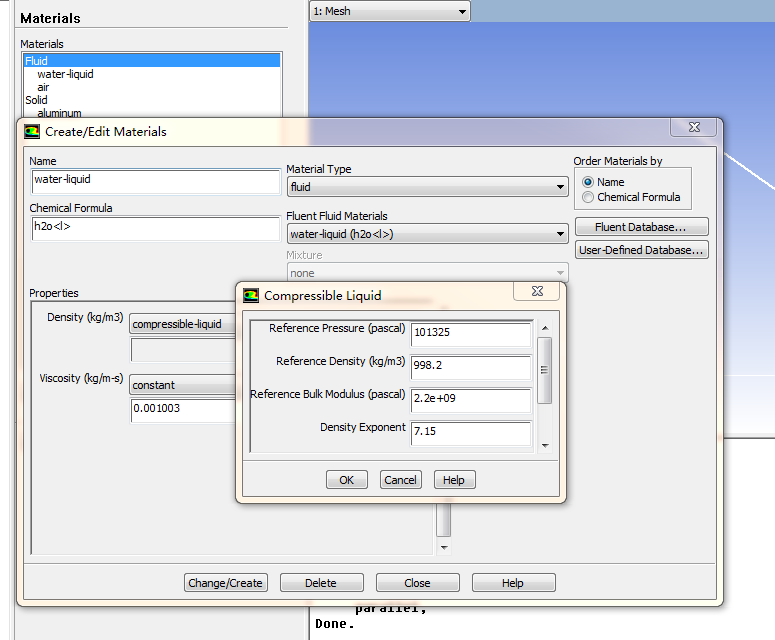Click Fluent Database button
This screenshot has width=775, height=640.
(x=642, y=227)
